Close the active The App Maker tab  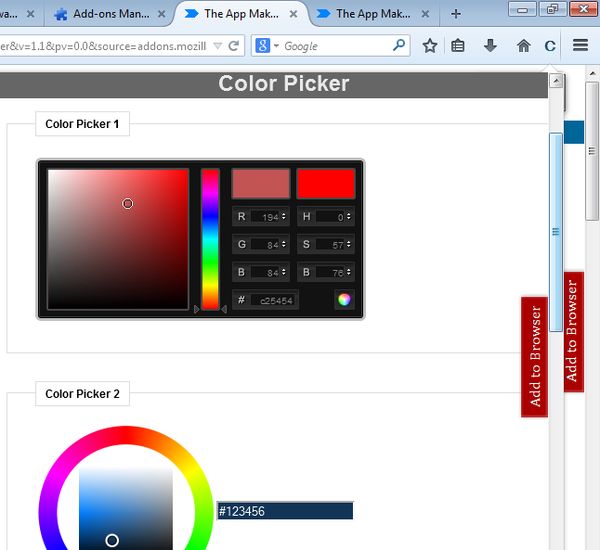point(293,14)
